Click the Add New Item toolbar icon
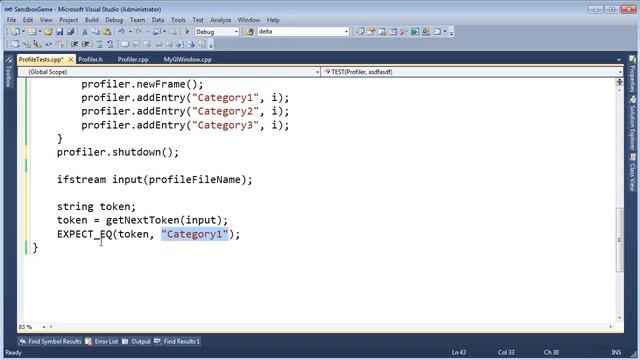The image size is (640, 360). (x=32, y=31)
